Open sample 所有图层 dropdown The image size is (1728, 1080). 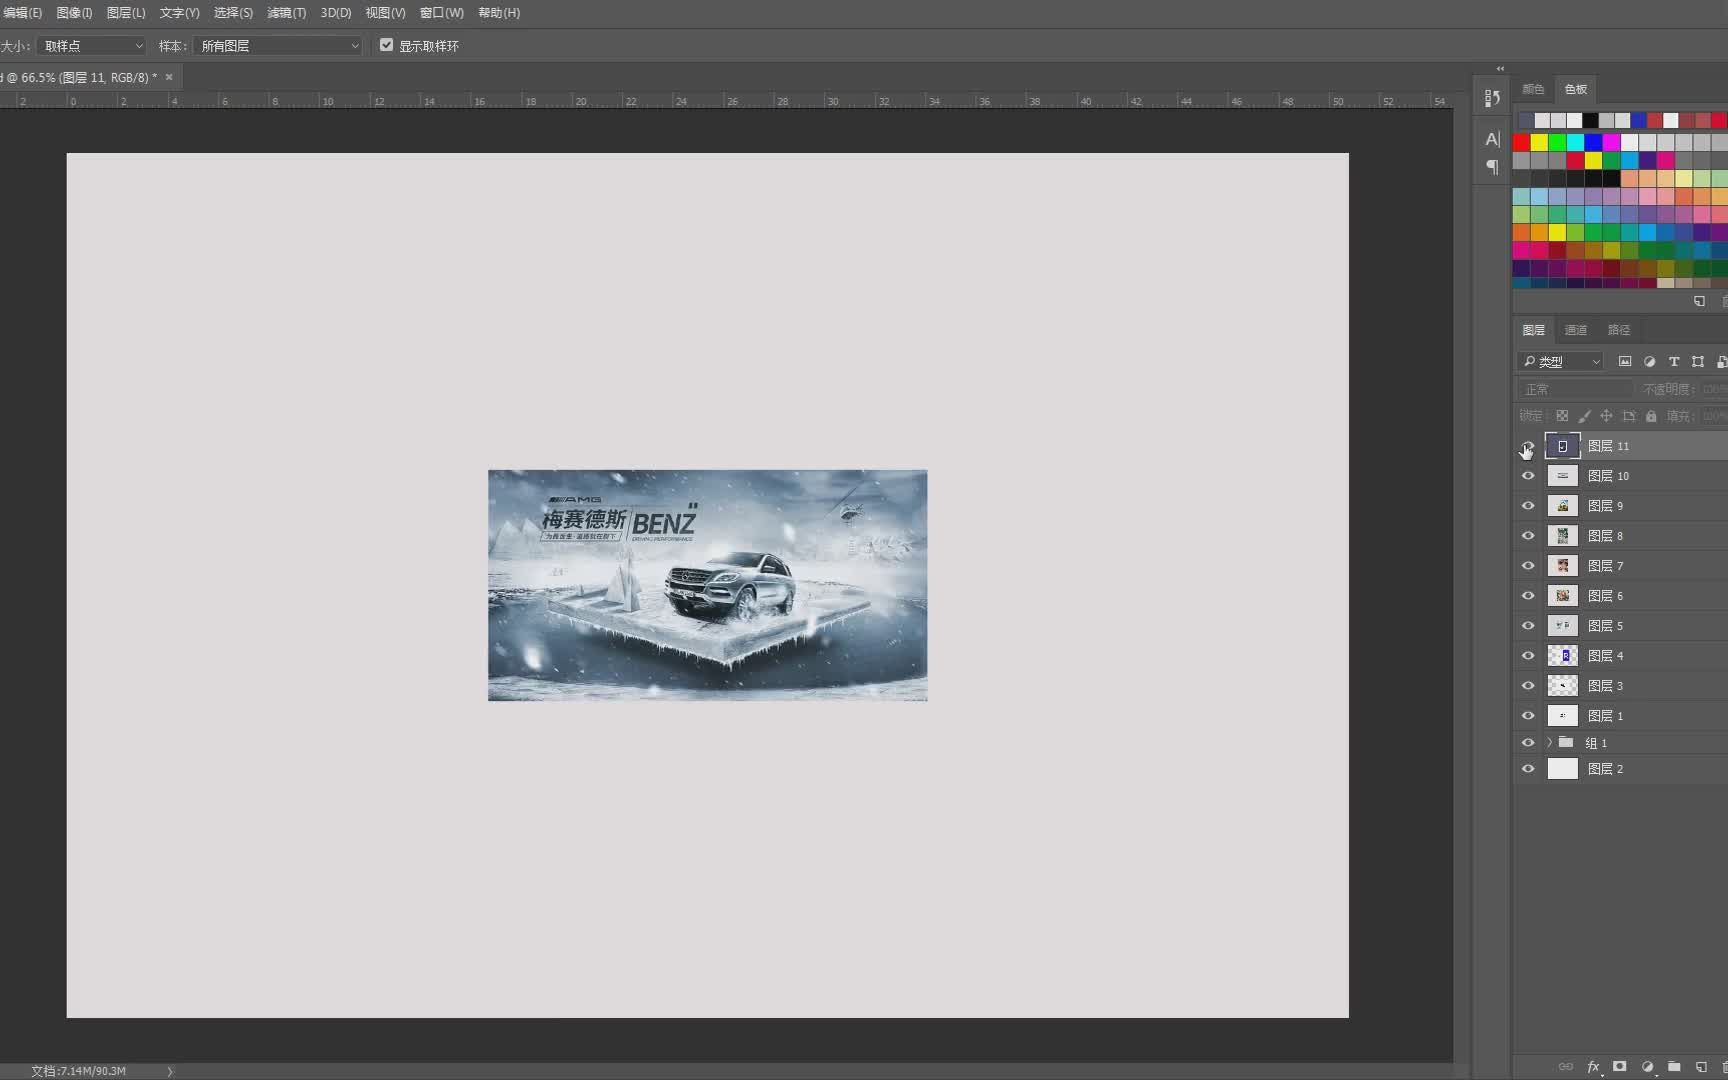pos(278,46)
